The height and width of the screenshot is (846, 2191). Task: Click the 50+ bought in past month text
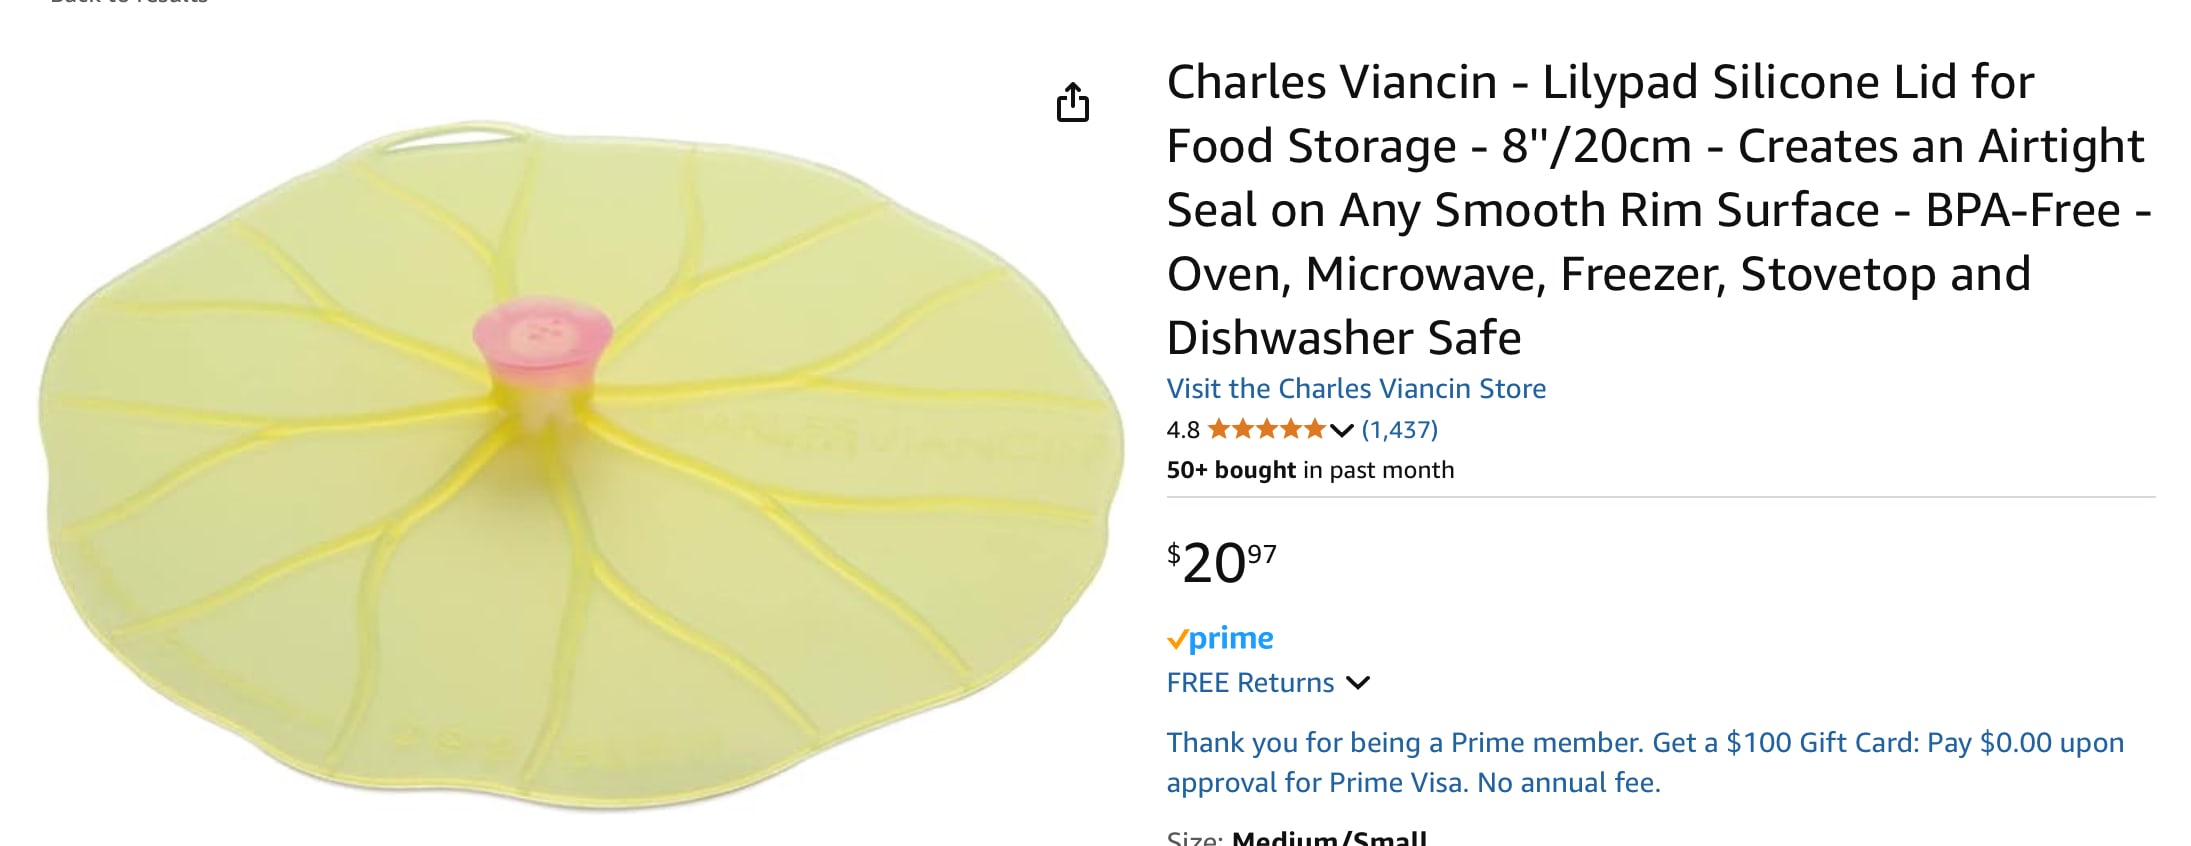tap(1310, 470)
